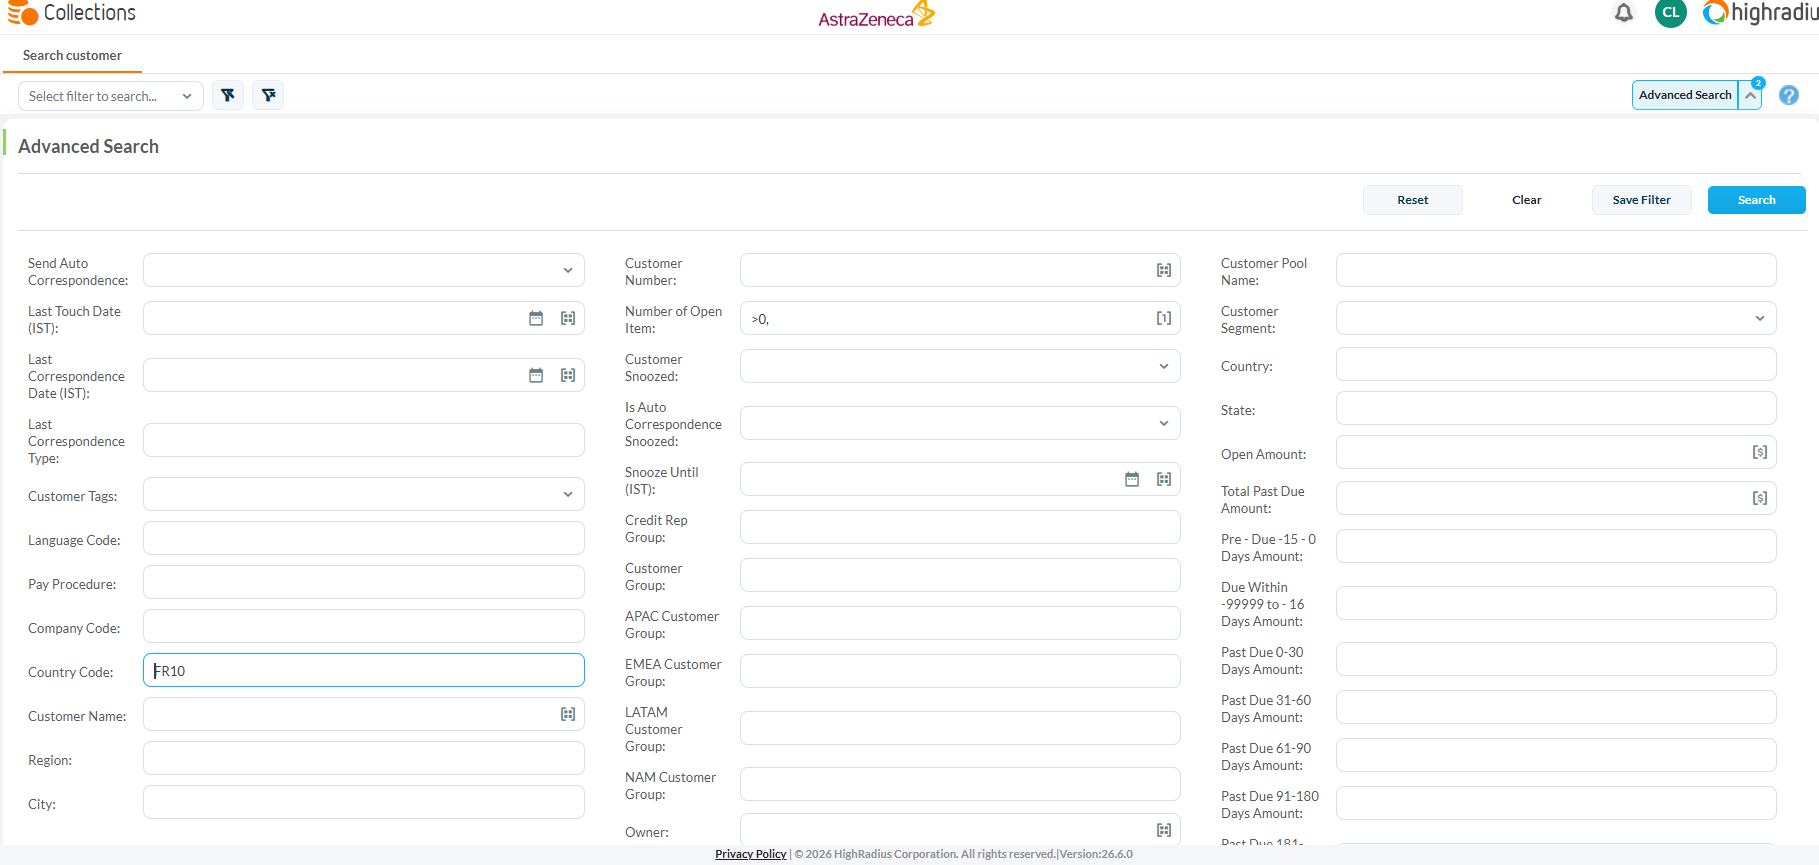Open calendar picker for Last Correspondence Date
The height and width of the screenshot is (865, 1819).
536,375
